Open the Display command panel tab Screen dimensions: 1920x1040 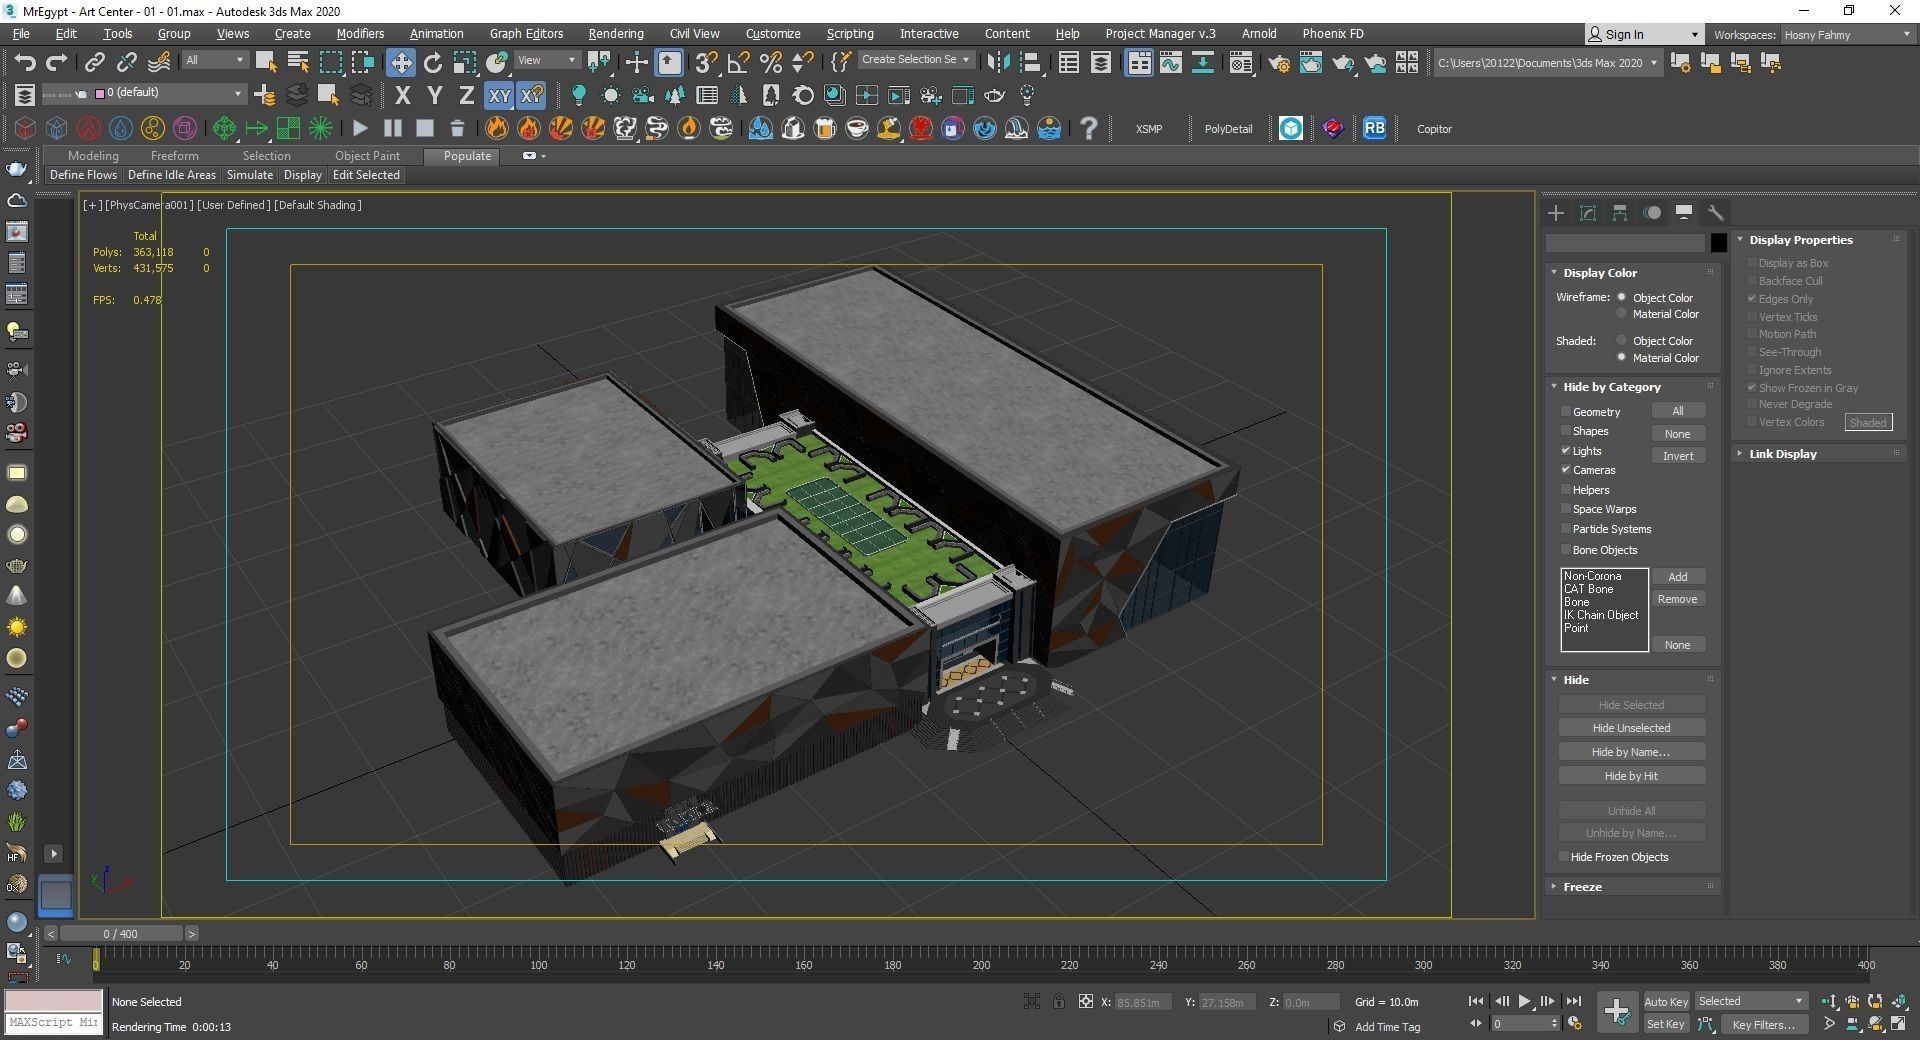tap(1684, 212)
